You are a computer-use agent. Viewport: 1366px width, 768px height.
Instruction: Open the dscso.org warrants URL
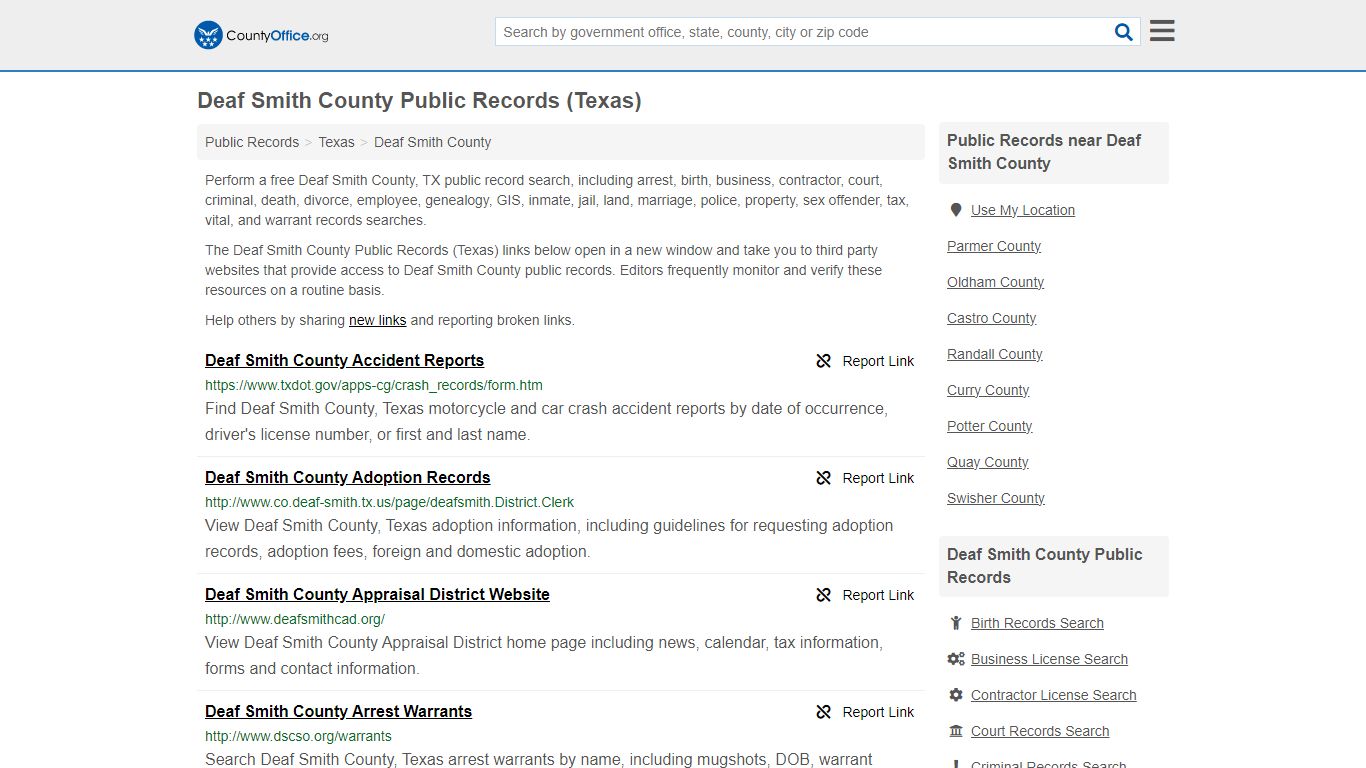[298, 736]
